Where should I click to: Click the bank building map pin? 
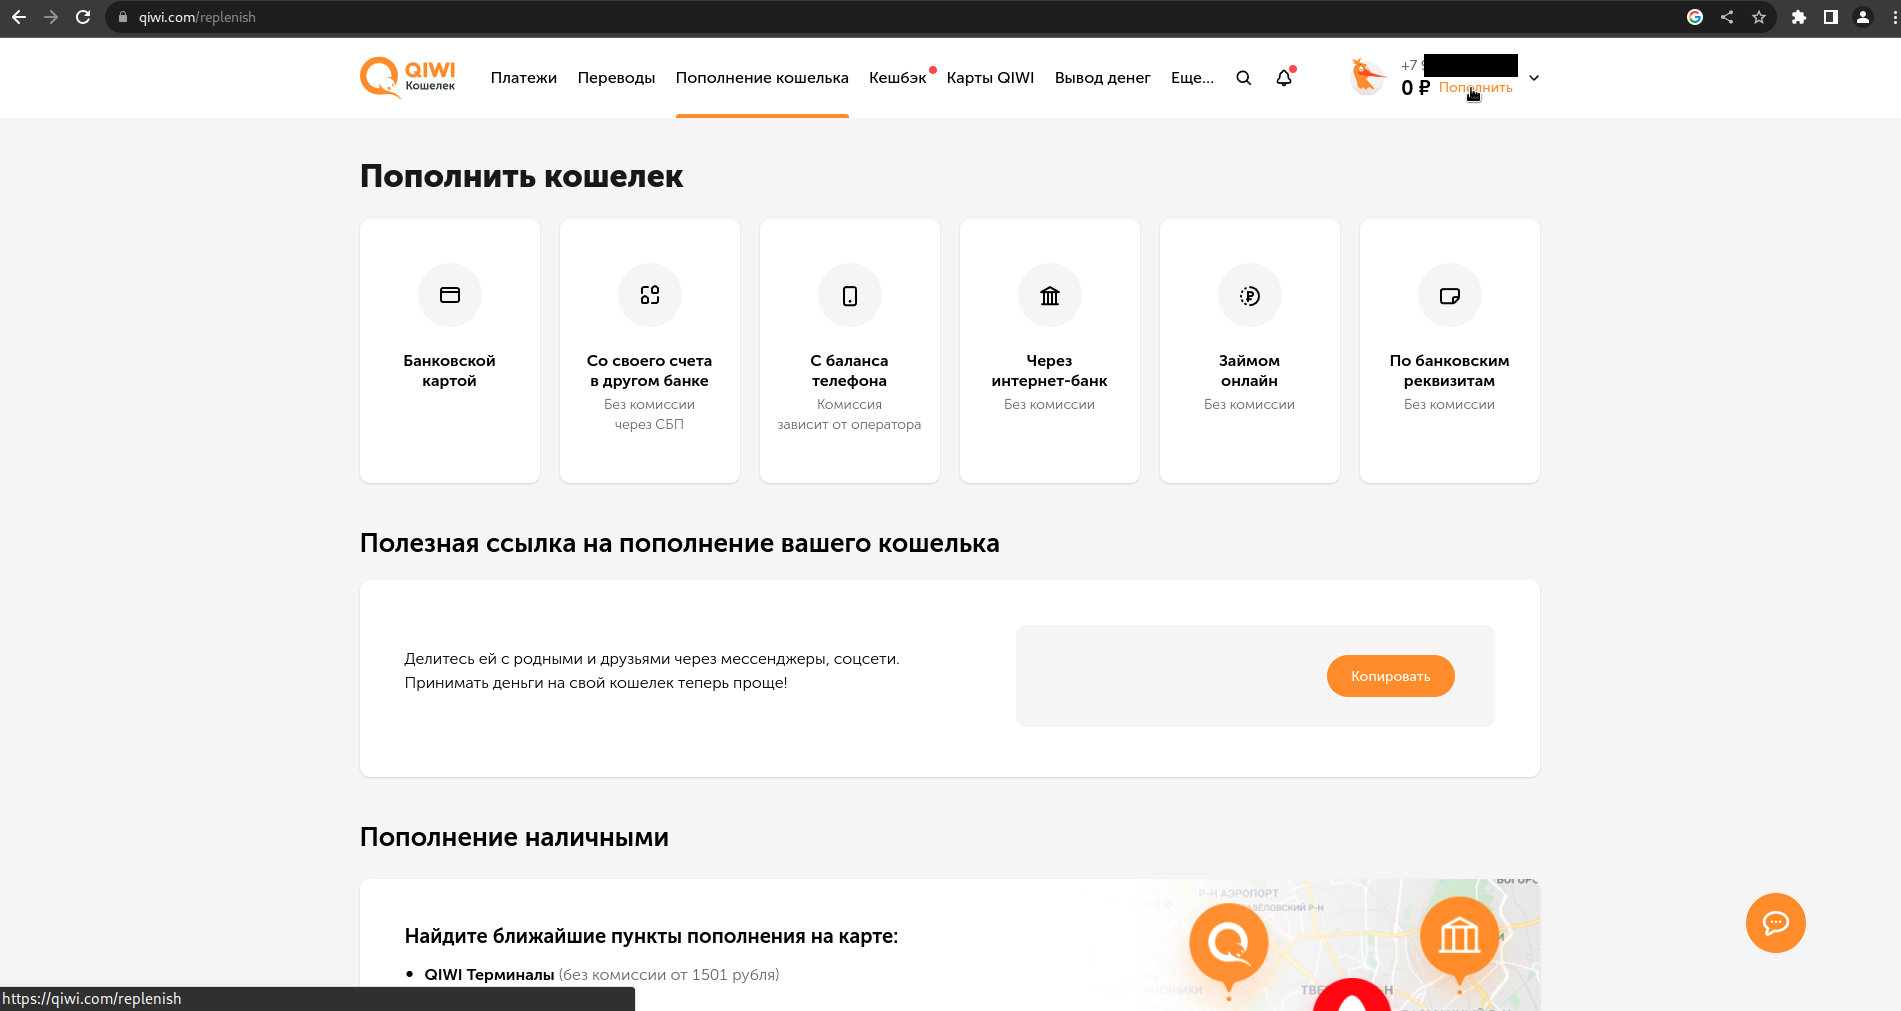(1460, 942)
